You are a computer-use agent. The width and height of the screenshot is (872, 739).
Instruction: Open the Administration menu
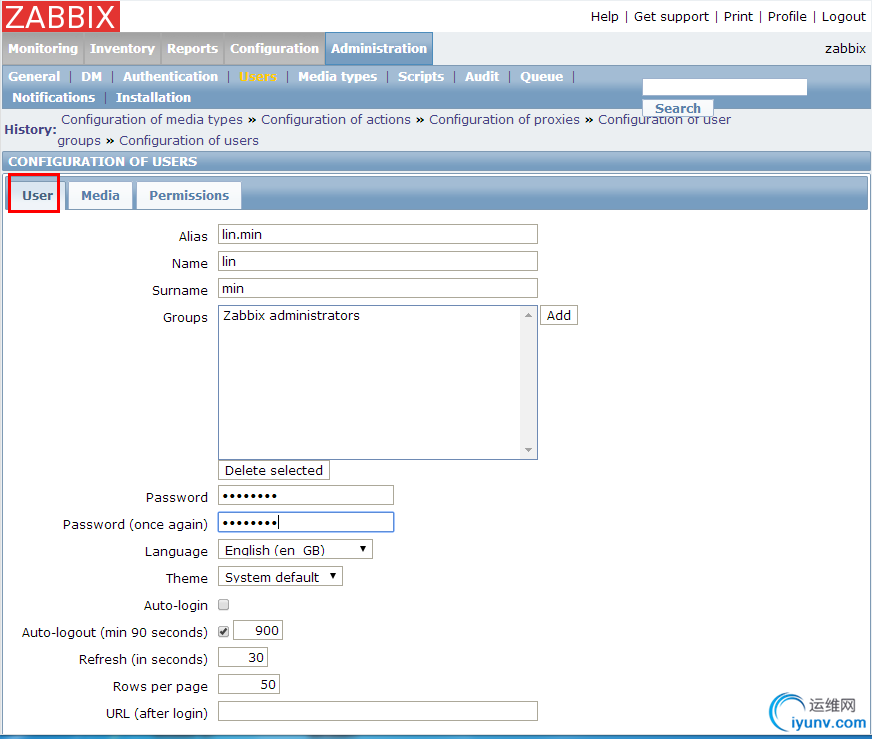pyautogui.click(x=379, y=48)
